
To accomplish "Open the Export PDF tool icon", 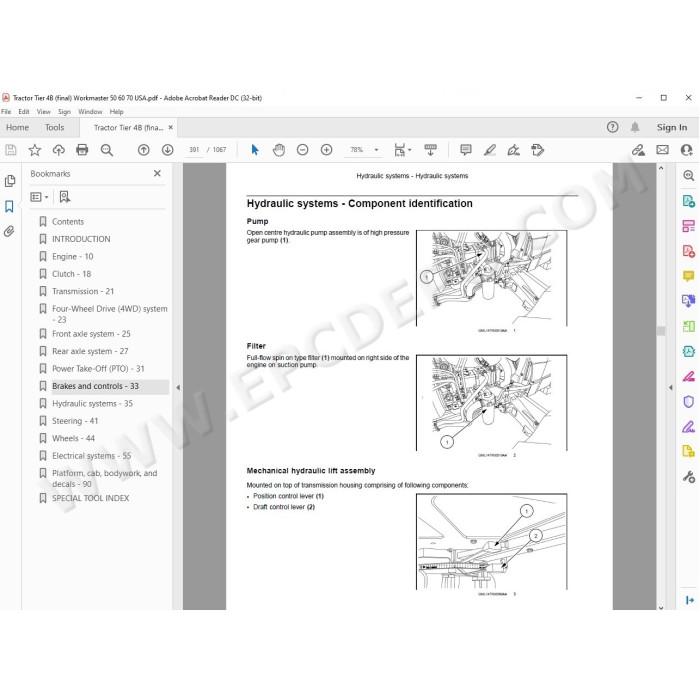I will pos(688,201).
